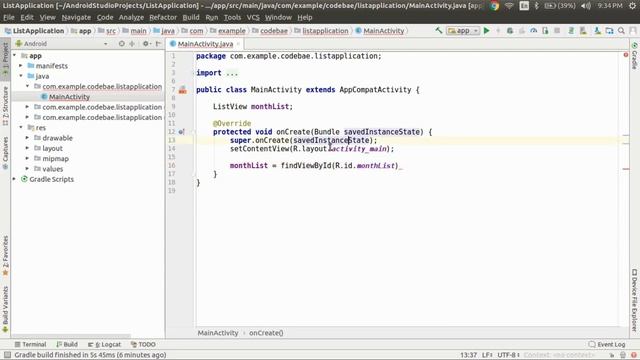Click the tool window toggle icon in status bar
The height and width of the screenshot is (360, 640).
tap(7, 355)
